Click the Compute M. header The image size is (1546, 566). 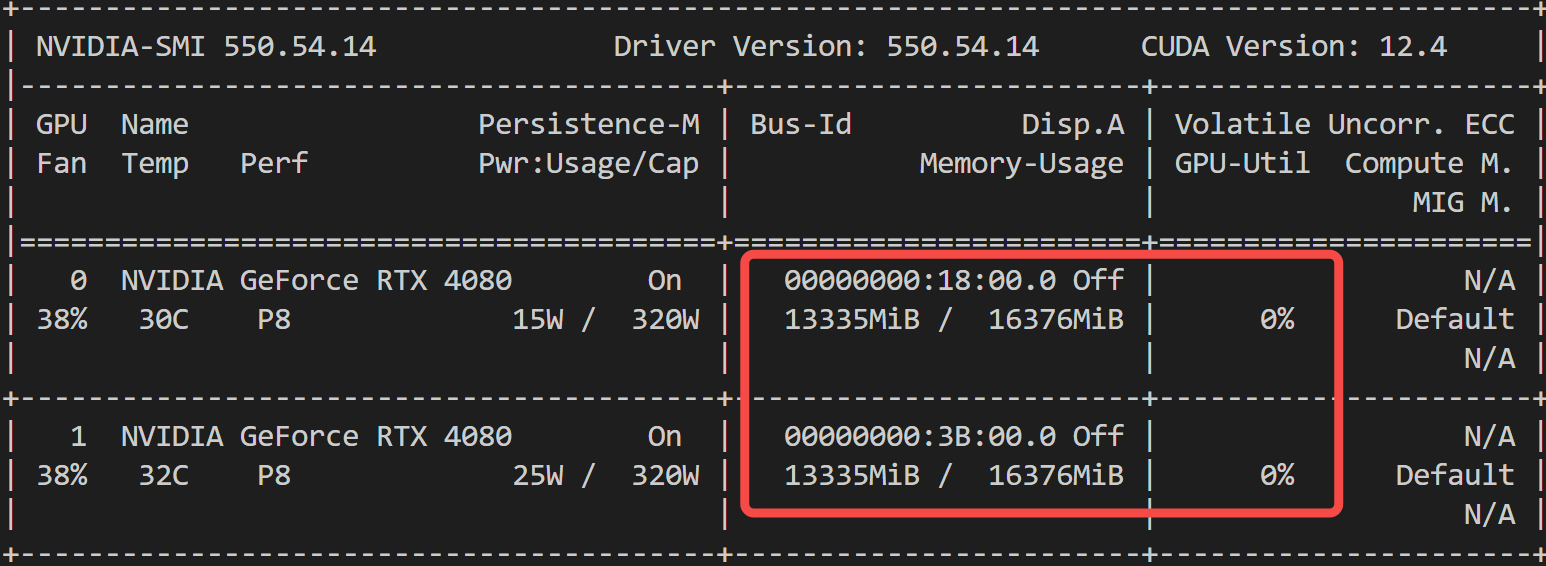coord(1429,163)
